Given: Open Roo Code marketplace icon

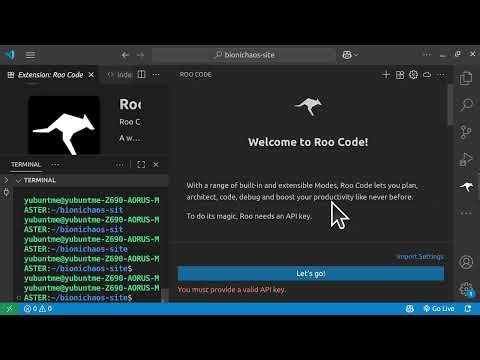Looking at the screenshot, I should 400,75.
